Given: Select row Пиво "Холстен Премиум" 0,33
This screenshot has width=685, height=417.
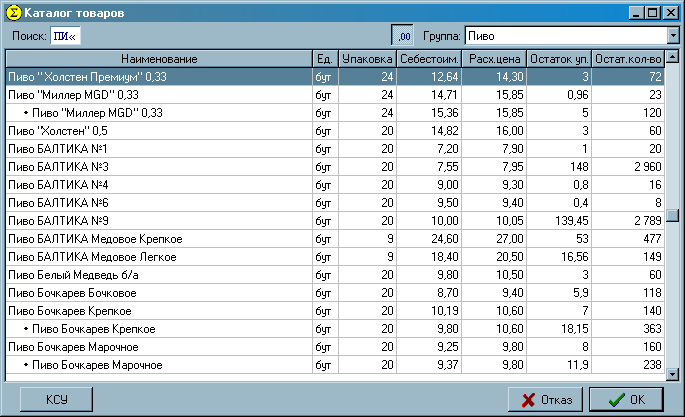Looking at the screenshot, I should pos(335,77).
